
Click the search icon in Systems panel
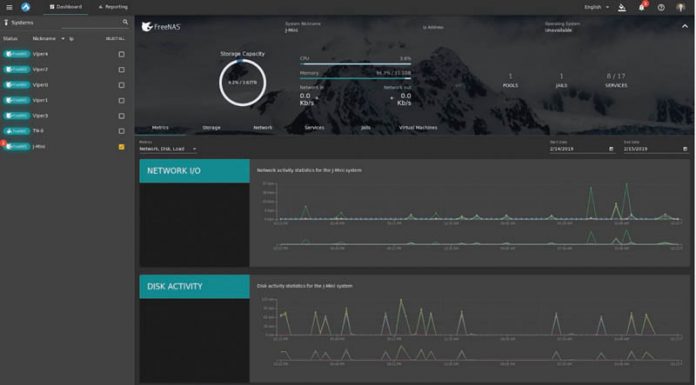click(125, 22)
